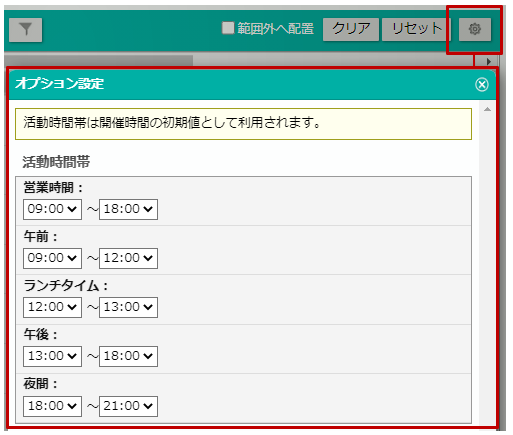
Task: Click the リセット button
Action: click(416, 29)
